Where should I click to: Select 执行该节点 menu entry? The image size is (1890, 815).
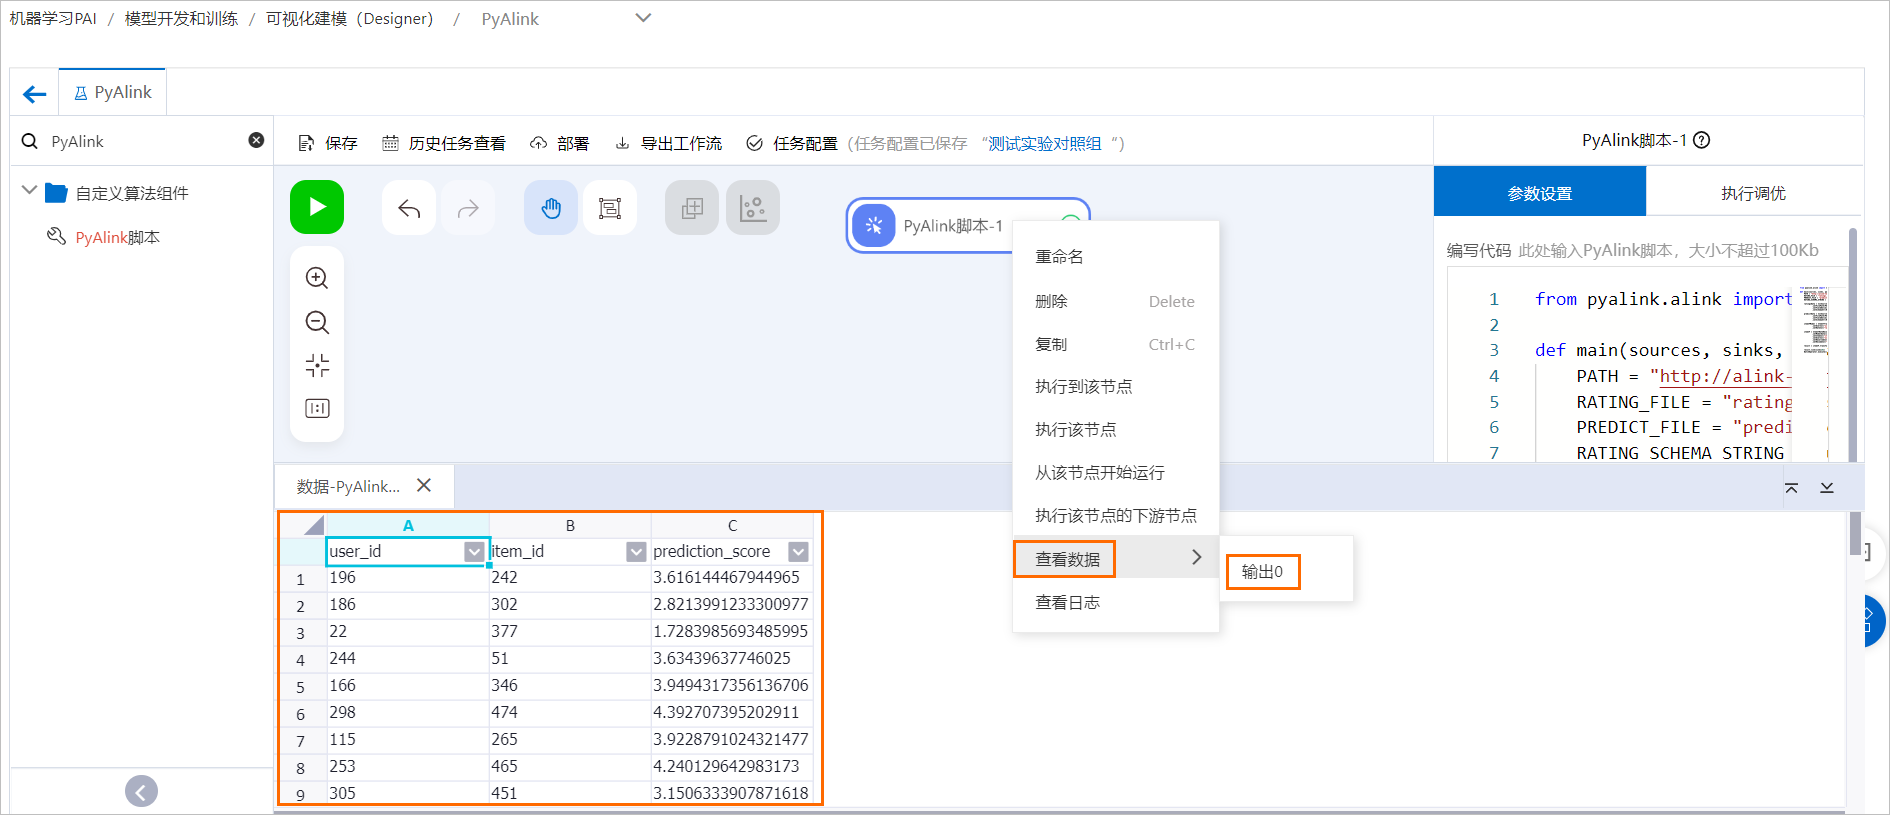coord(1116,429)
